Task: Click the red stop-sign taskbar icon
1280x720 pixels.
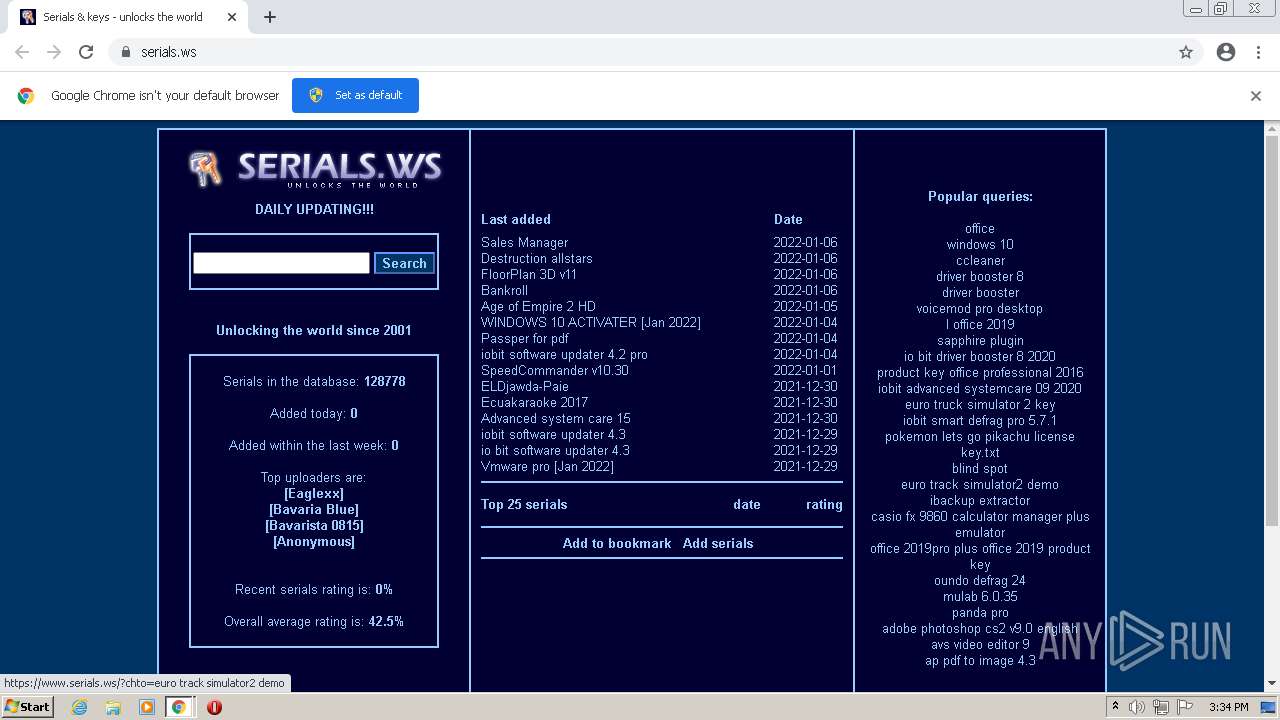Action: pyautogui.click(x=214, y=707)
